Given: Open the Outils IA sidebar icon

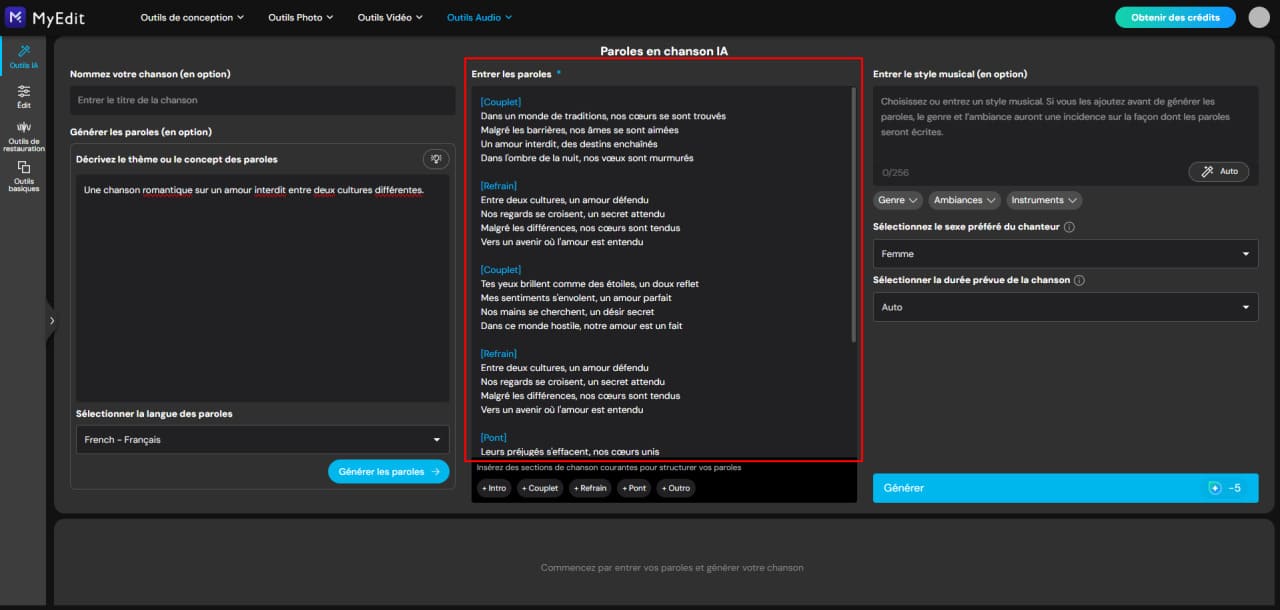Looking at the screenshot, I should coord(23,56).
